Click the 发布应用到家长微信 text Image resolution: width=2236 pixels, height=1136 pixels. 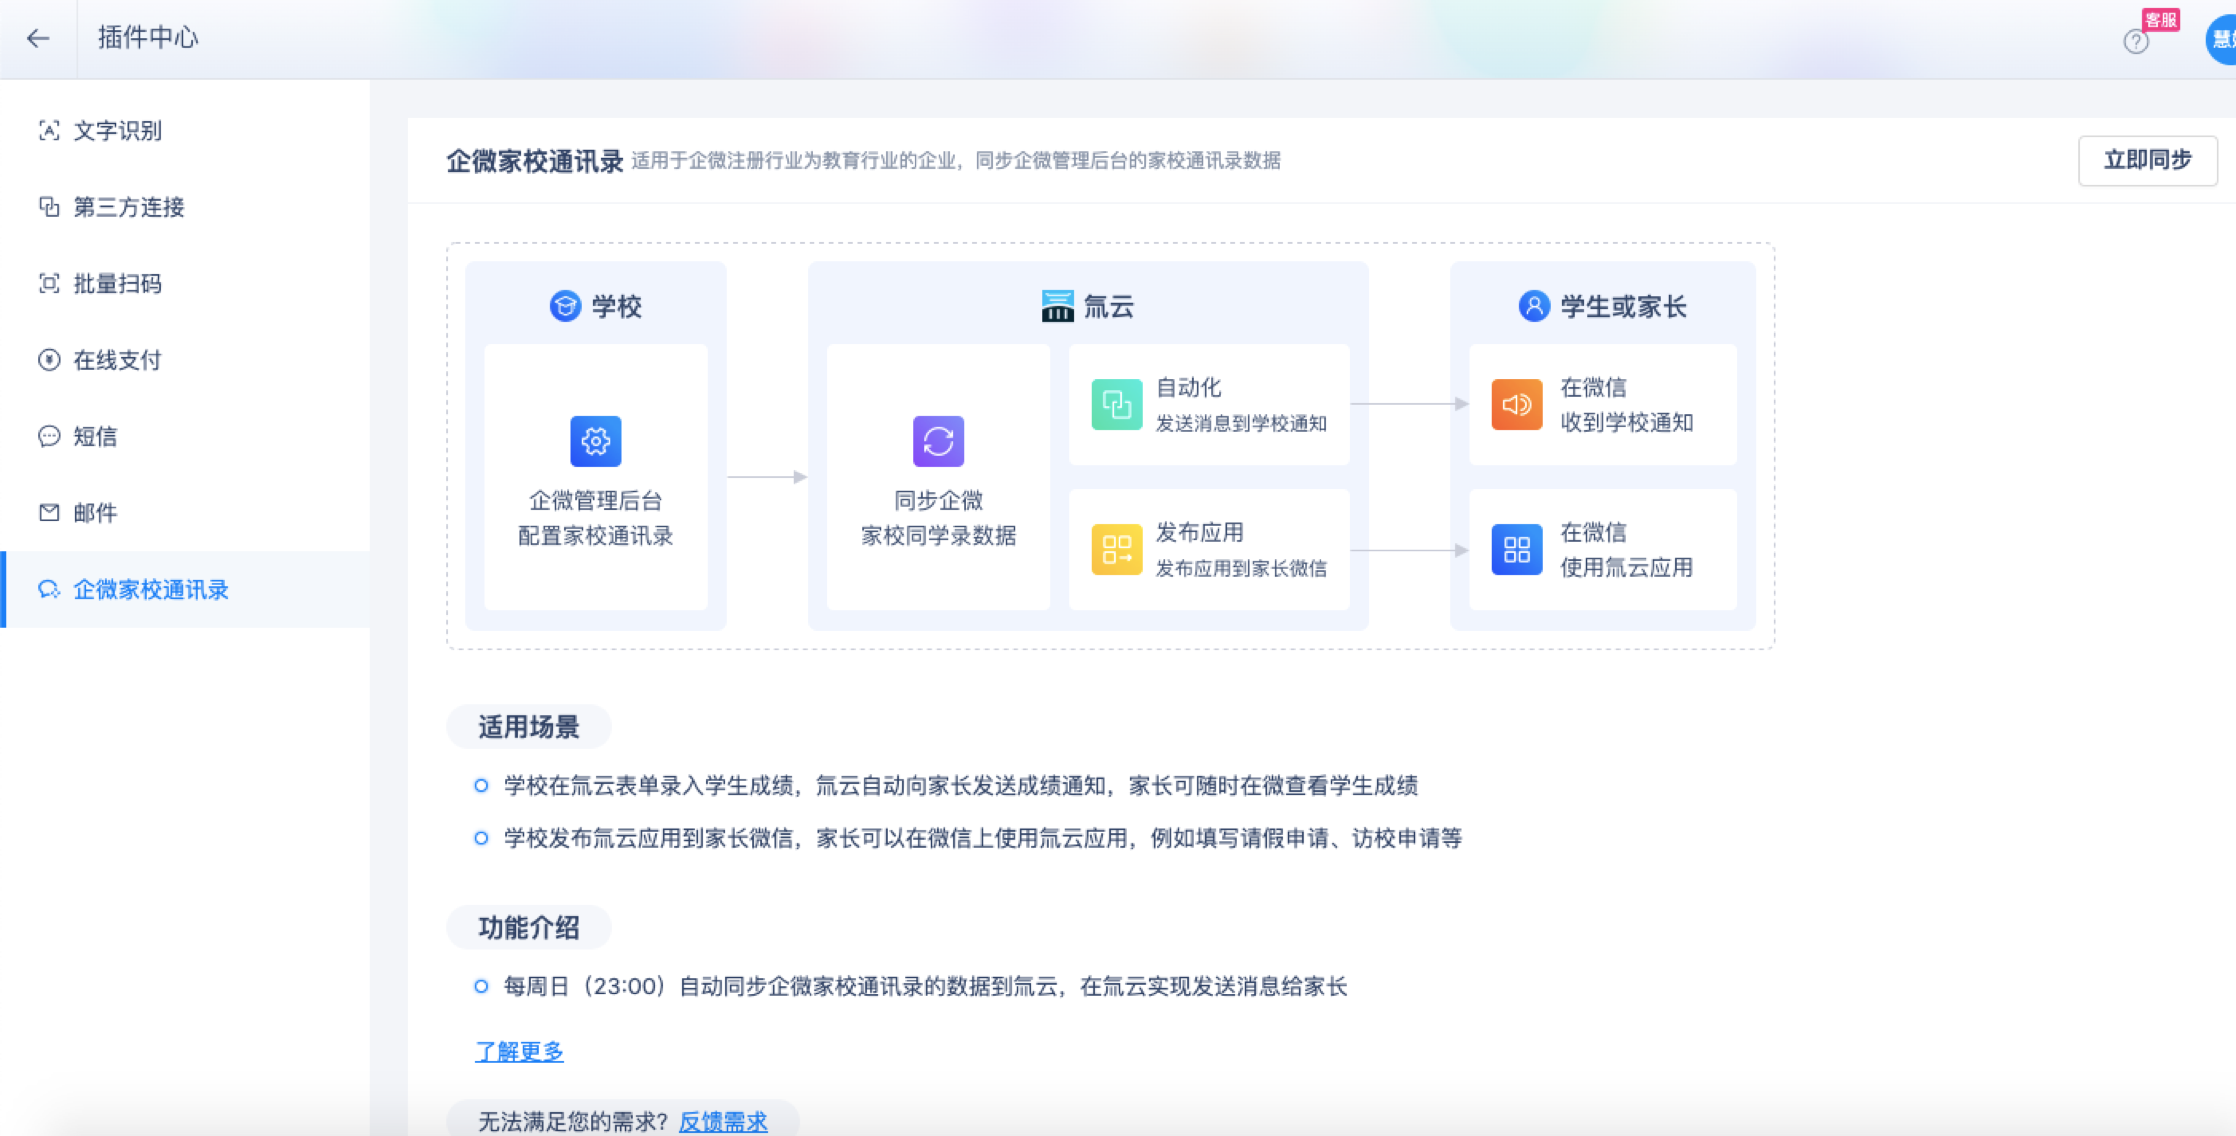(x=1241, y=568)
